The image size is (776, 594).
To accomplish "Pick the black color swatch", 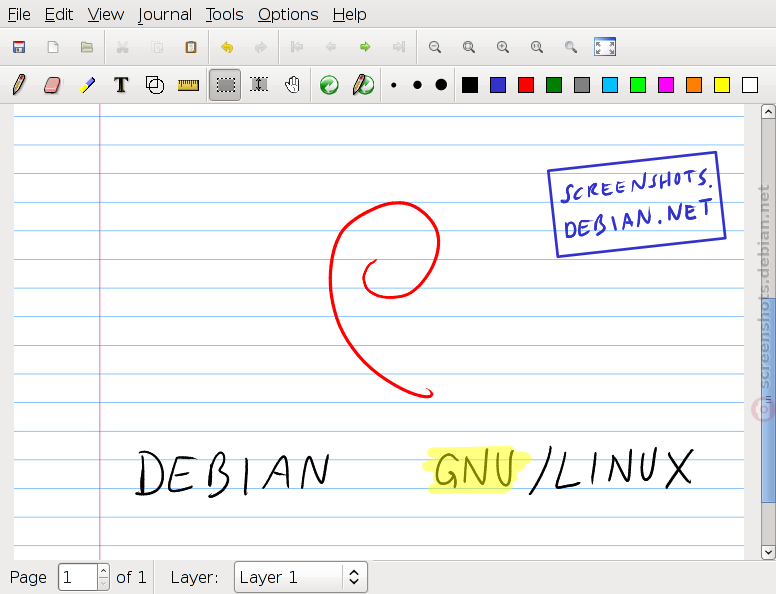I will (470, 85).
